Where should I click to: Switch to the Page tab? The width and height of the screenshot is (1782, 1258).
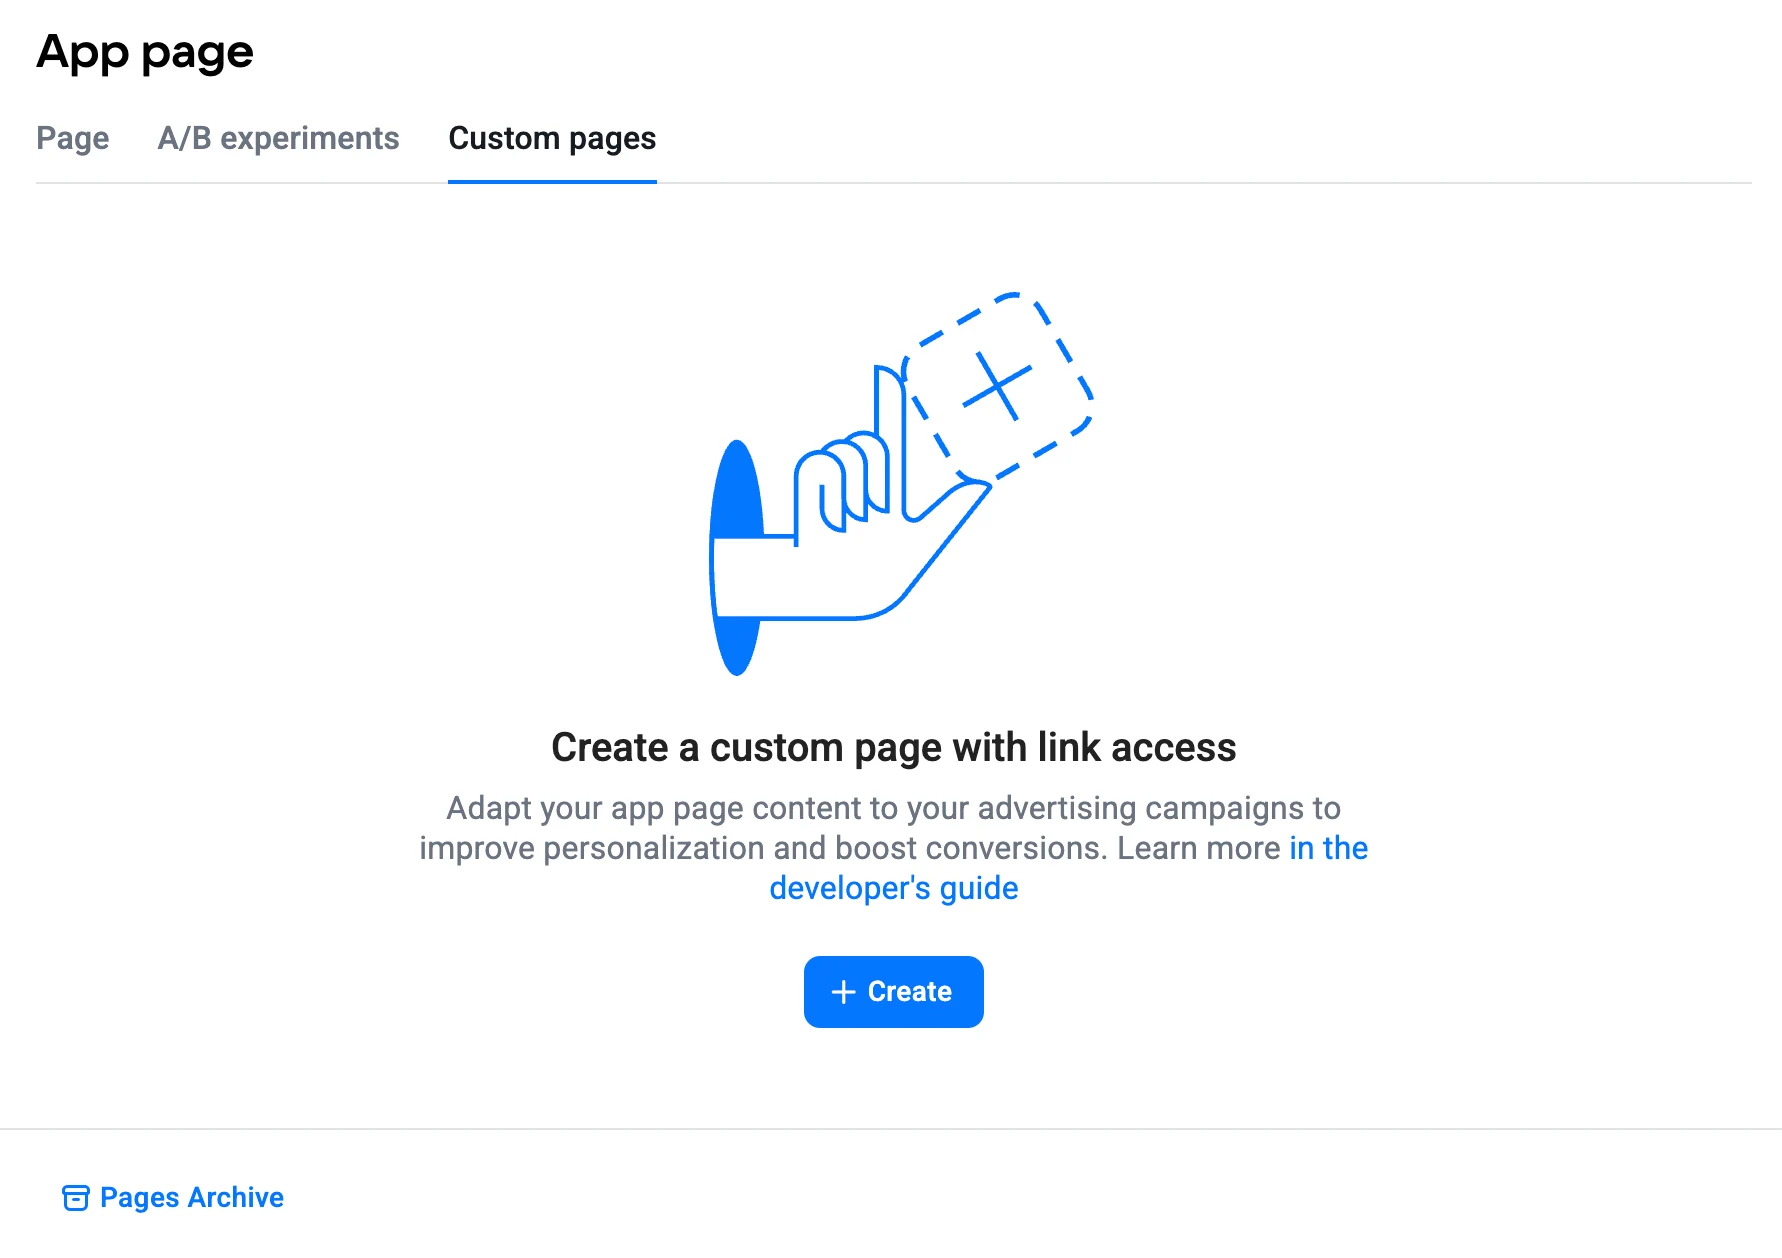click(x=72, y=139)
